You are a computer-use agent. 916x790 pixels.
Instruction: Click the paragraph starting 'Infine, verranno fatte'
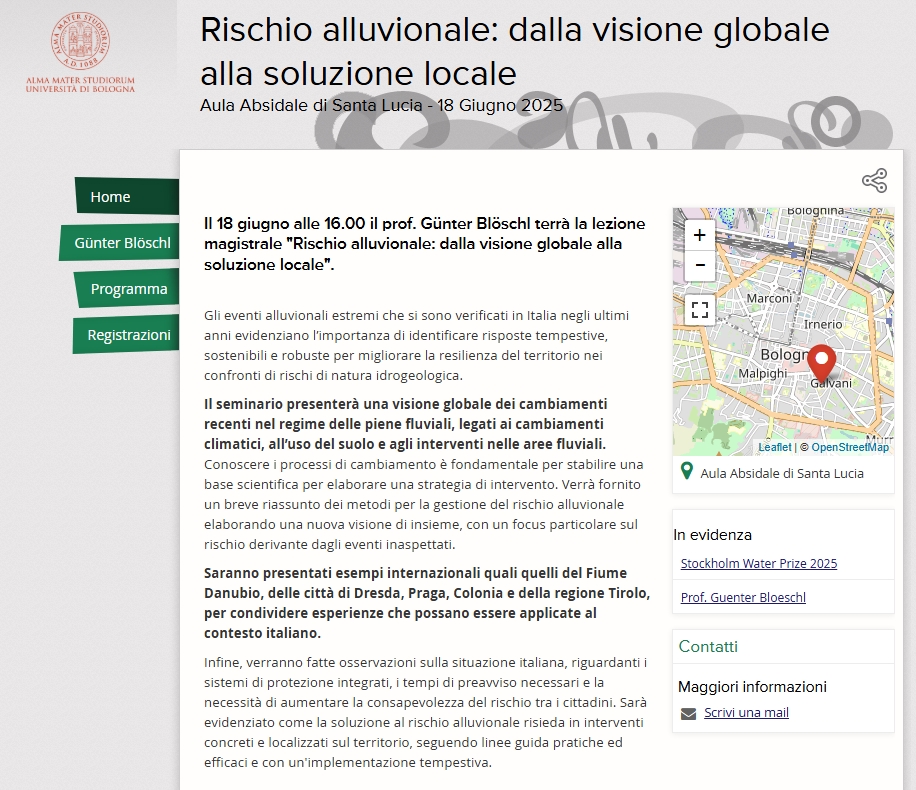pyautogui.click(x=425, y=712)
